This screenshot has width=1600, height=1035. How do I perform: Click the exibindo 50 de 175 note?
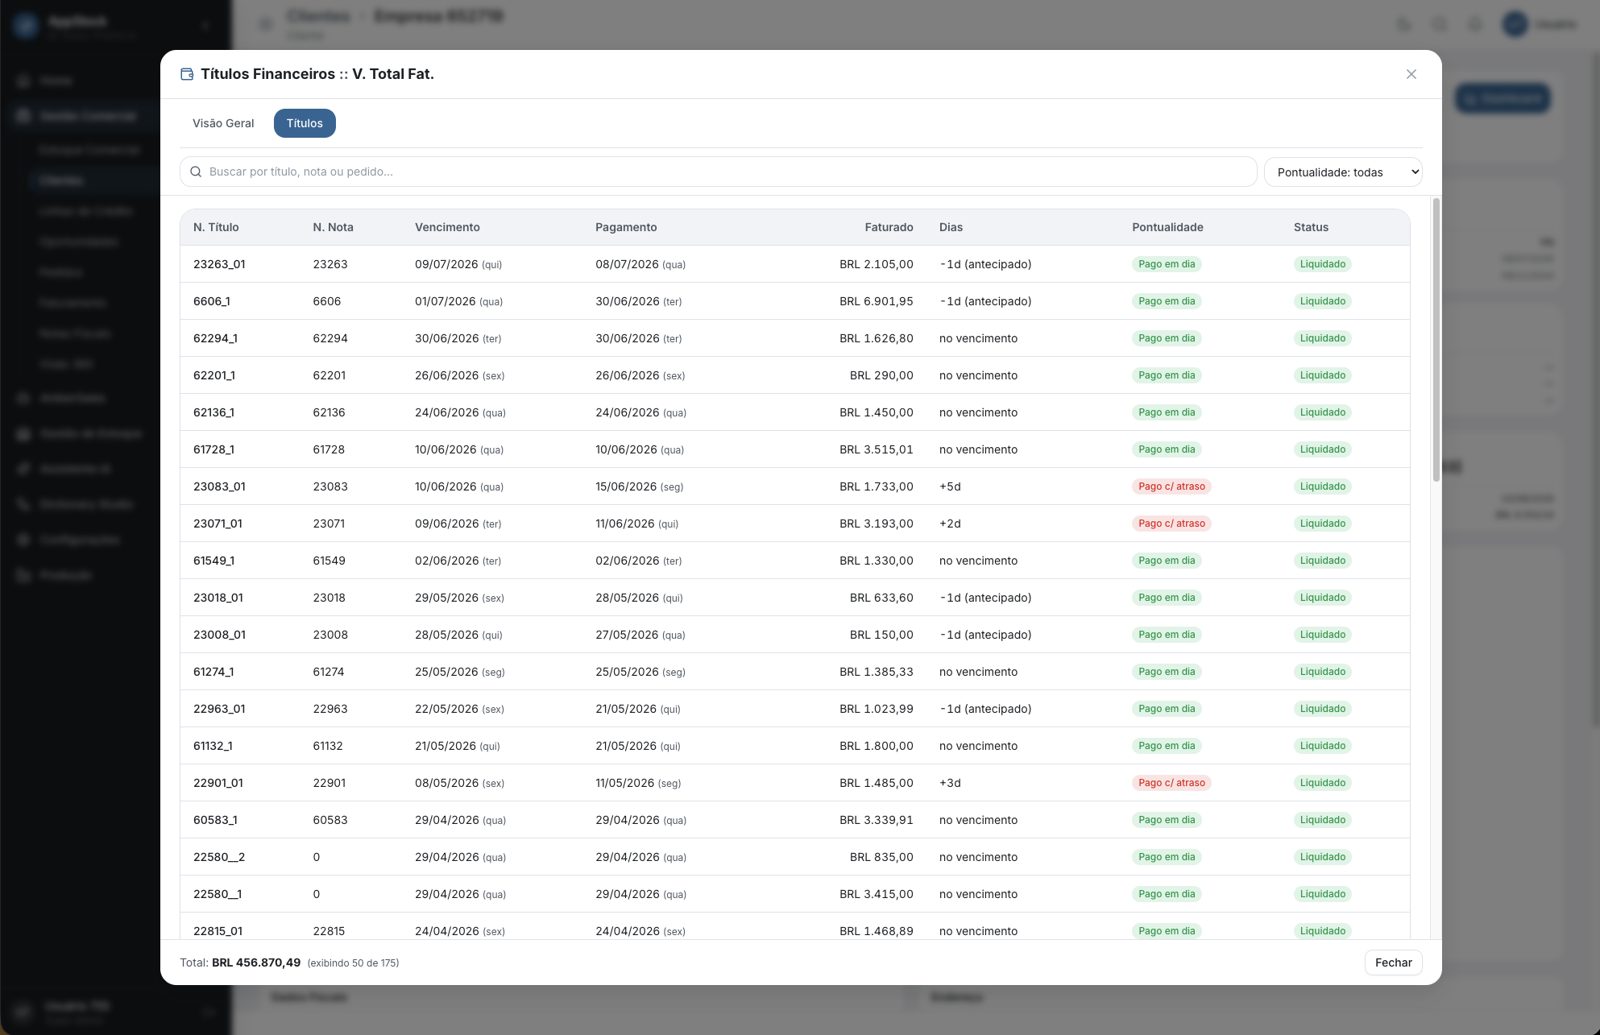tap(353, 963)
